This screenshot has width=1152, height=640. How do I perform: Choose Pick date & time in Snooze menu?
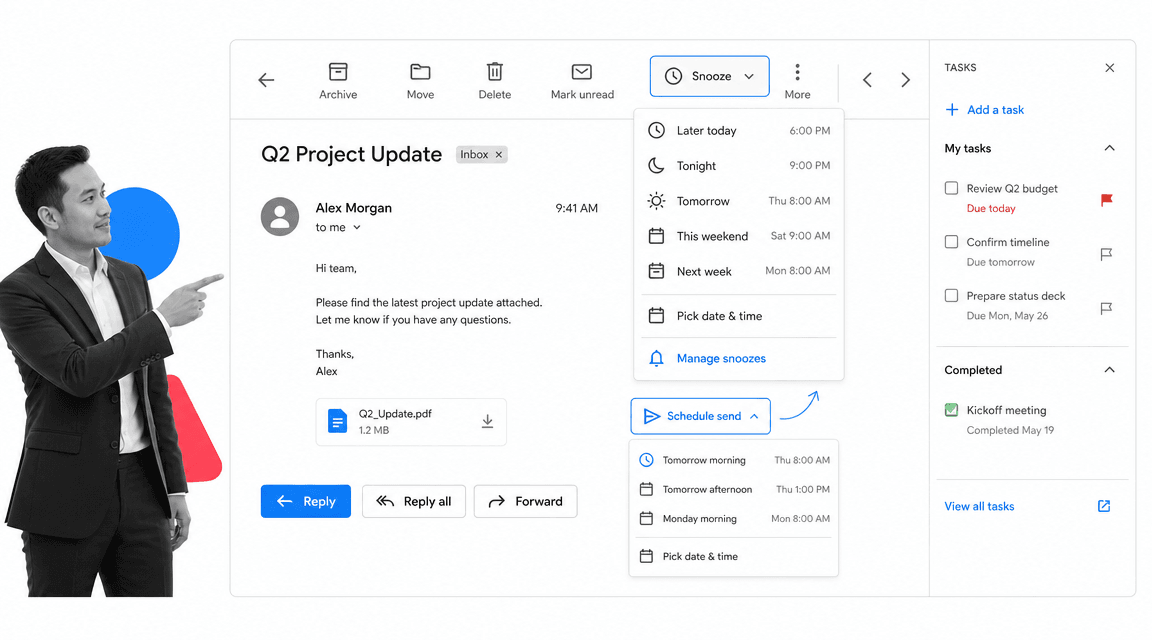tap(738, 316)
